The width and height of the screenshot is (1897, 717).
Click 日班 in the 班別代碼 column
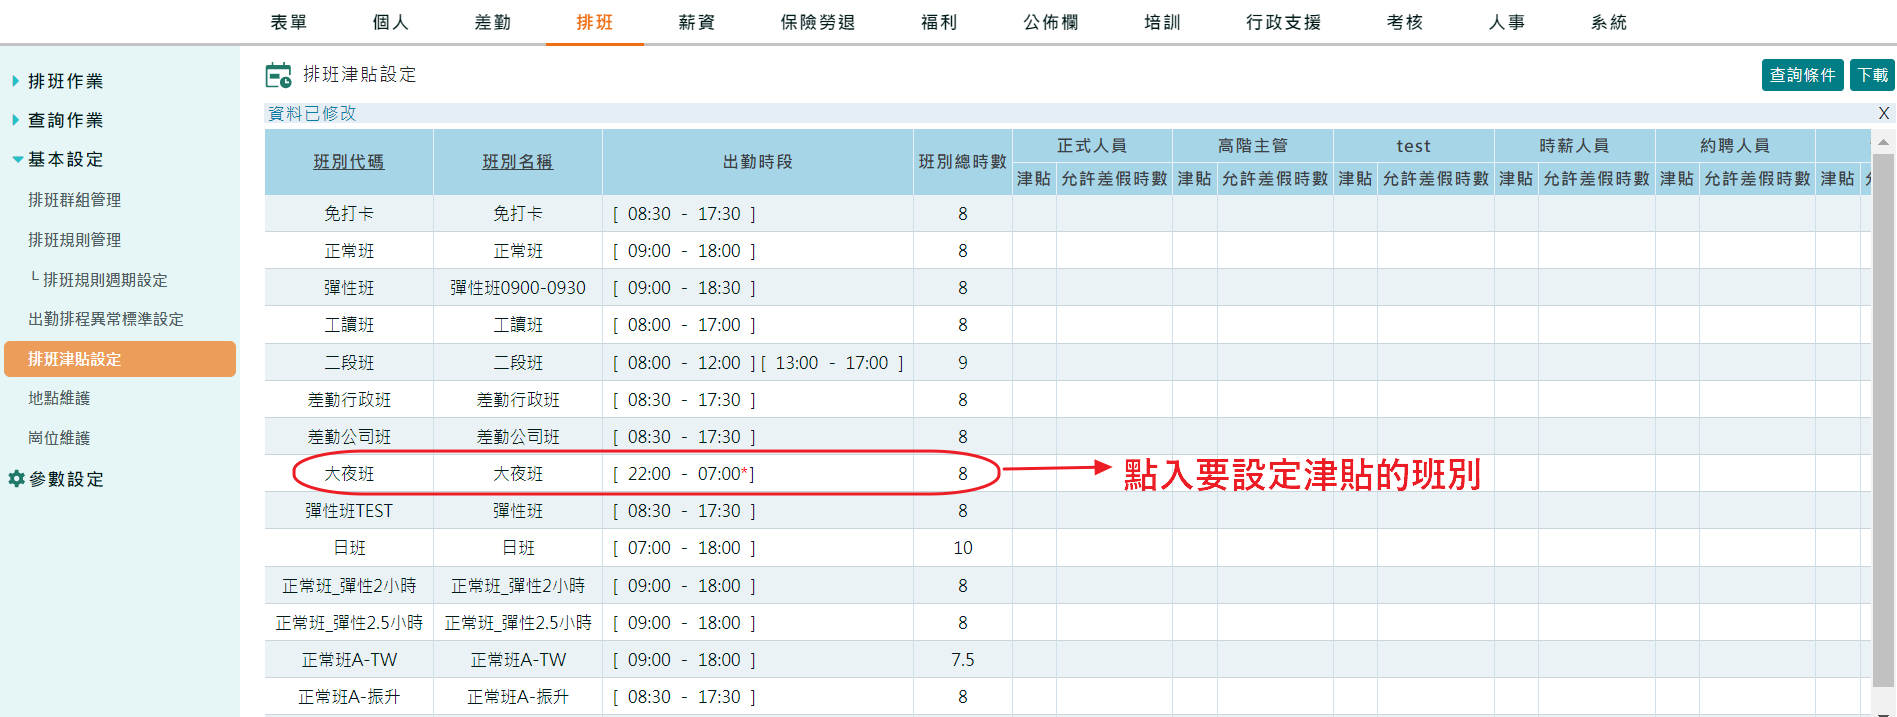(349, 548)
